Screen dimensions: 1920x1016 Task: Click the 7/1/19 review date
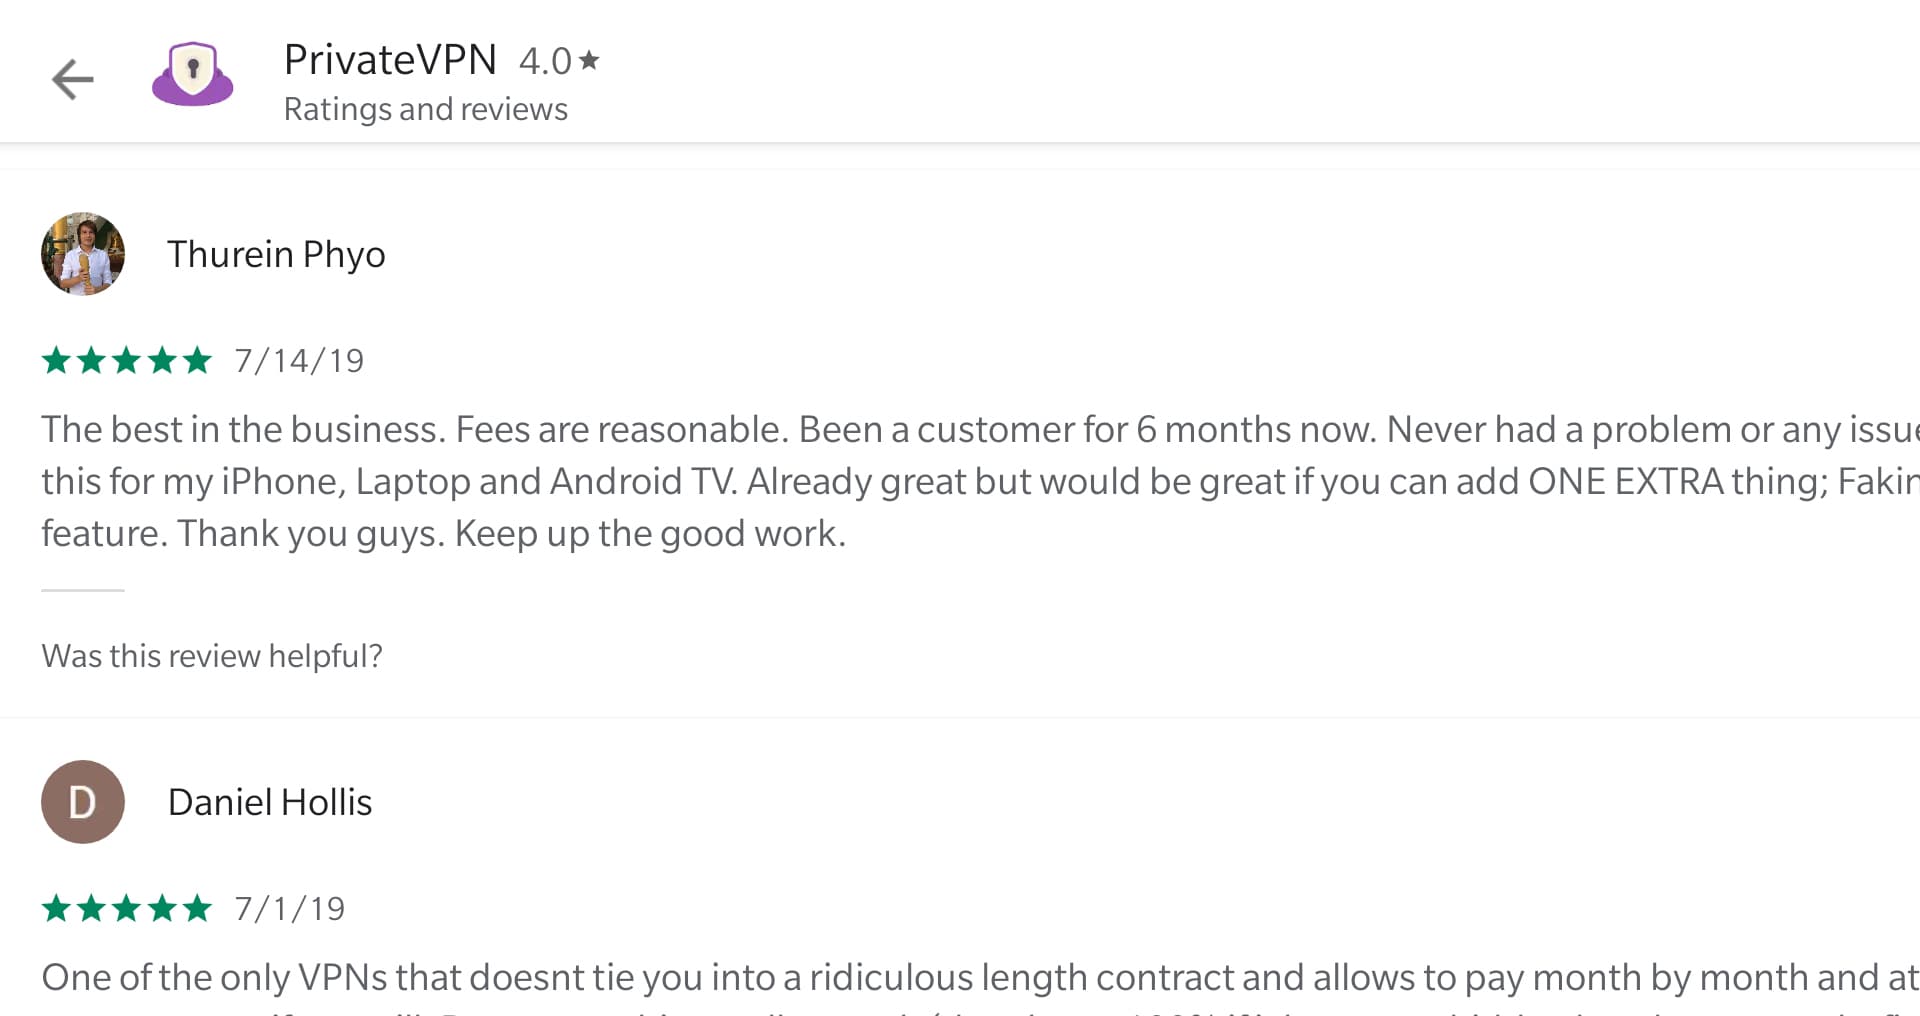click(x=290, y=909)
